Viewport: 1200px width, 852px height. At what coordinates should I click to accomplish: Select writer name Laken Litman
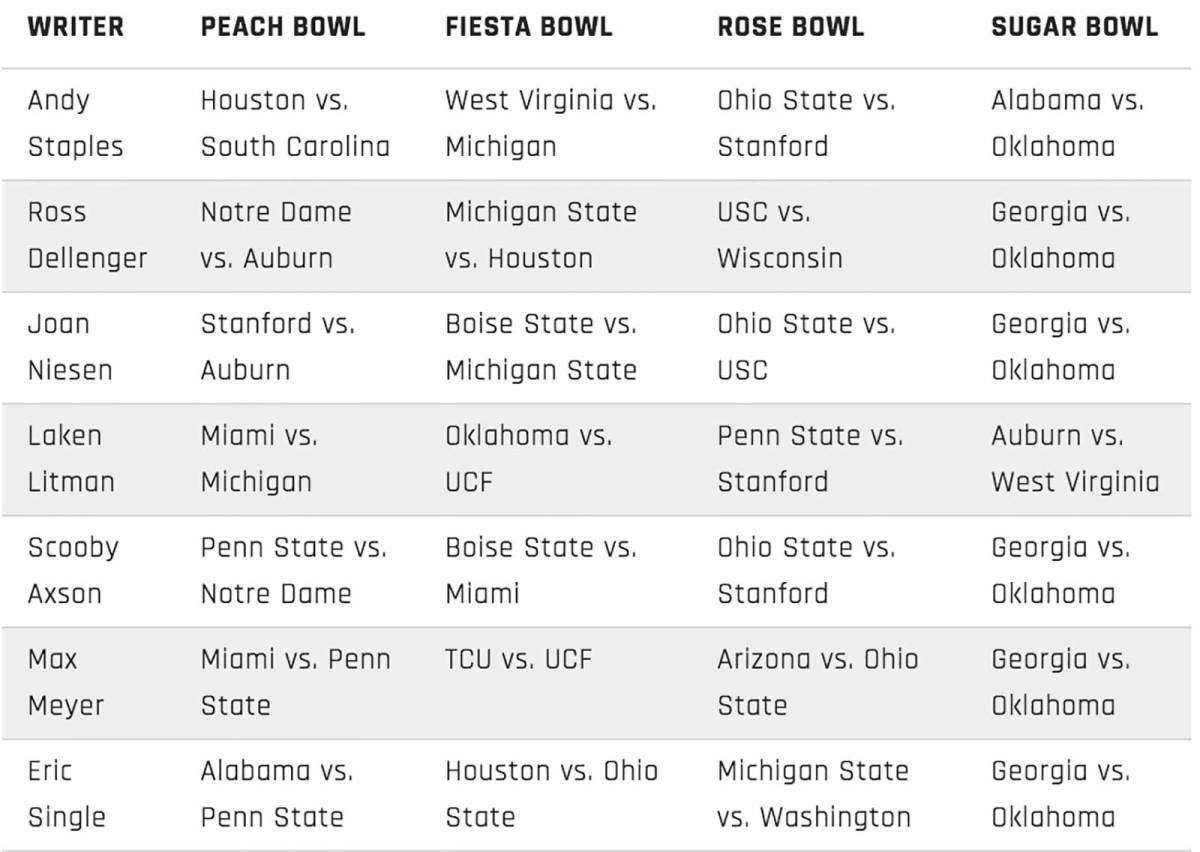pos(70,459)
